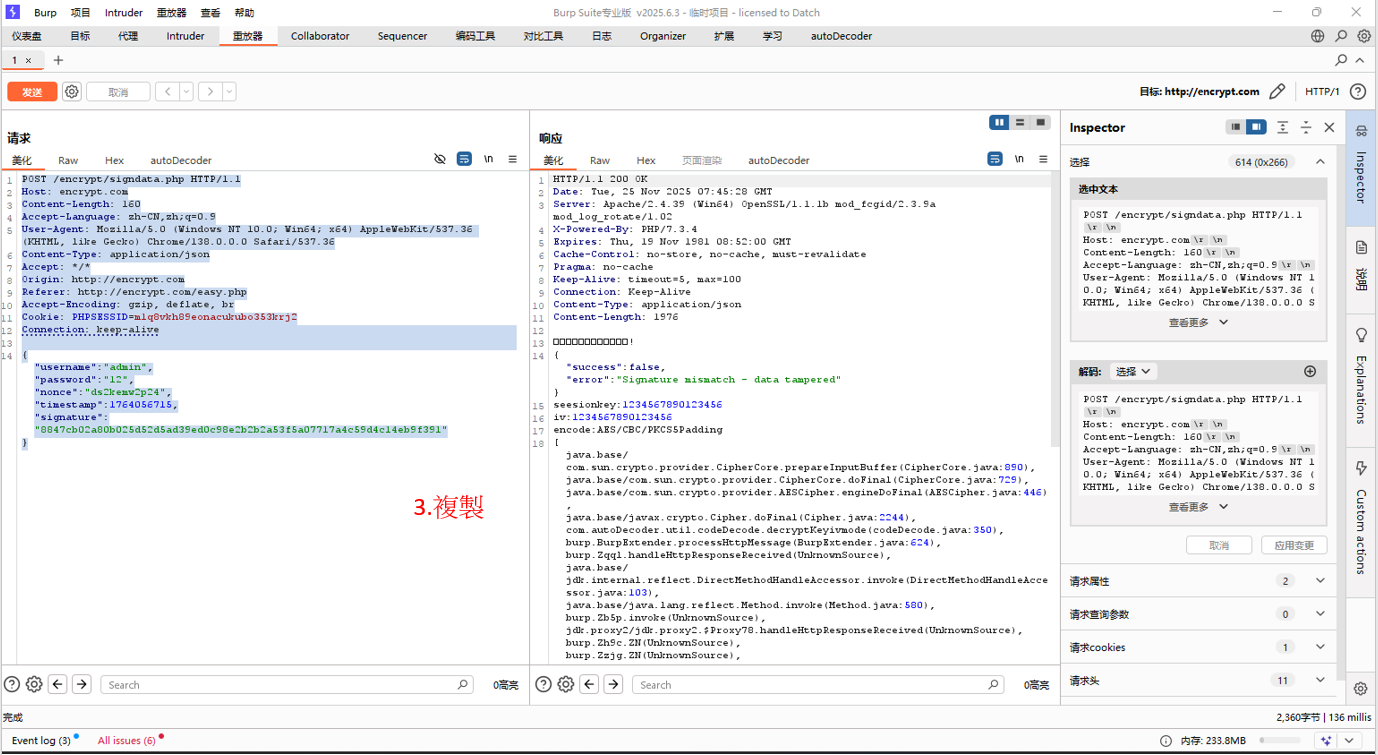Select combined tabbed layout button
The height and width of the screenshot is (755, 1378).
point(1040,122)
